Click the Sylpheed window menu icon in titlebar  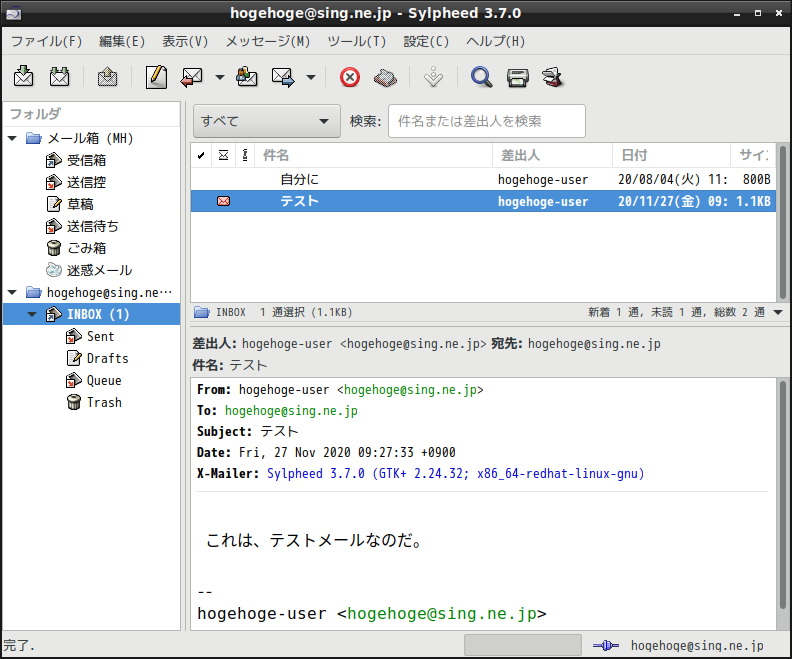pyautogui.click(x=14, y=13)
